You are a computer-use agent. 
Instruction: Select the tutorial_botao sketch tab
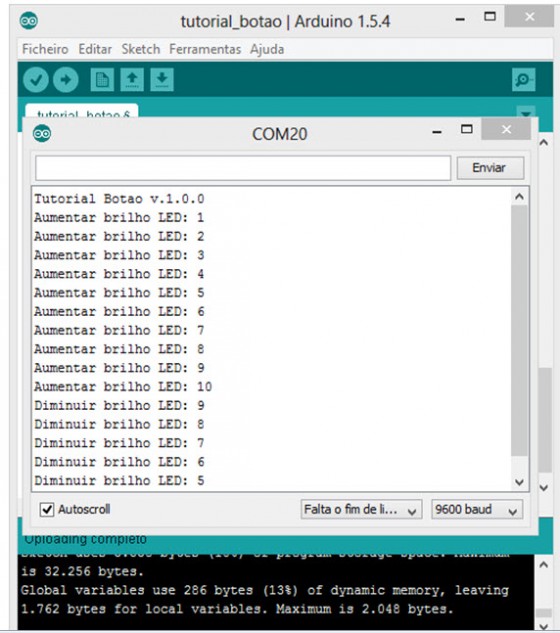[82, 111]
